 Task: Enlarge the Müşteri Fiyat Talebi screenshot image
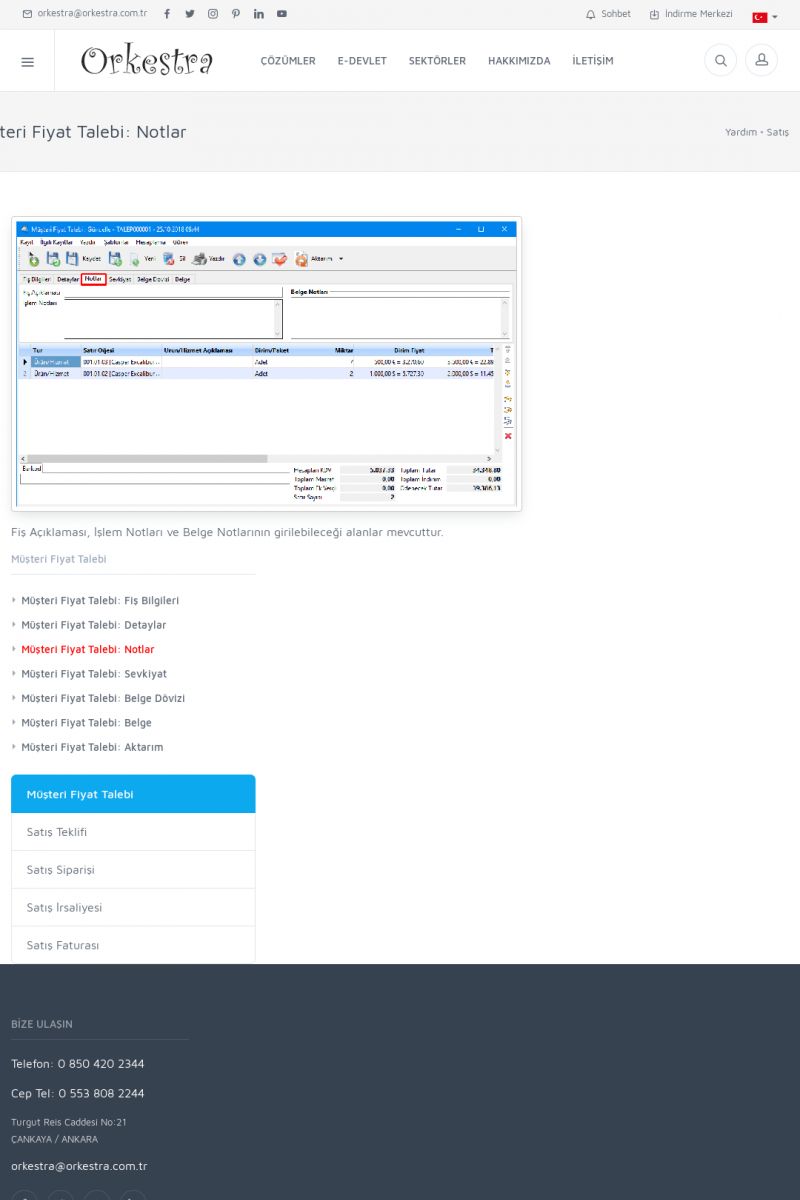click(266, 364)
